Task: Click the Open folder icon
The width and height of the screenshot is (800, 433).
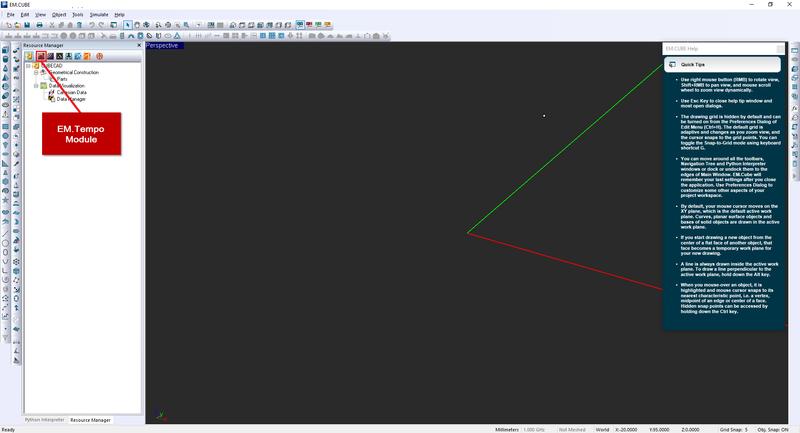Action: click(x=17, y=25)
